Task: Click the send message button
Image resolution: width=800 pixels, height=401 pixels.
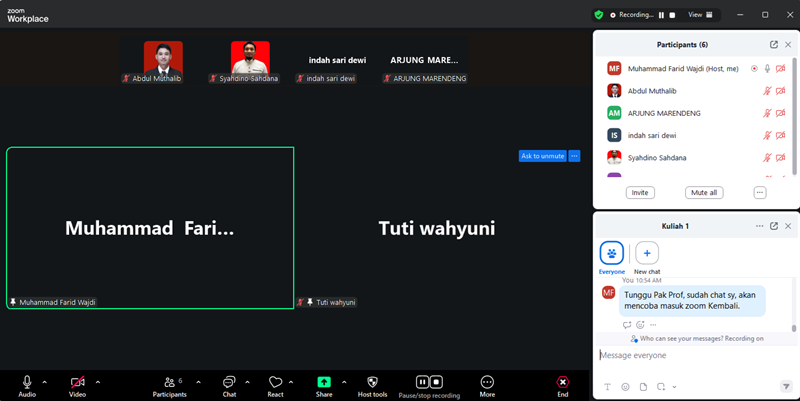Action: click(786, 387)
